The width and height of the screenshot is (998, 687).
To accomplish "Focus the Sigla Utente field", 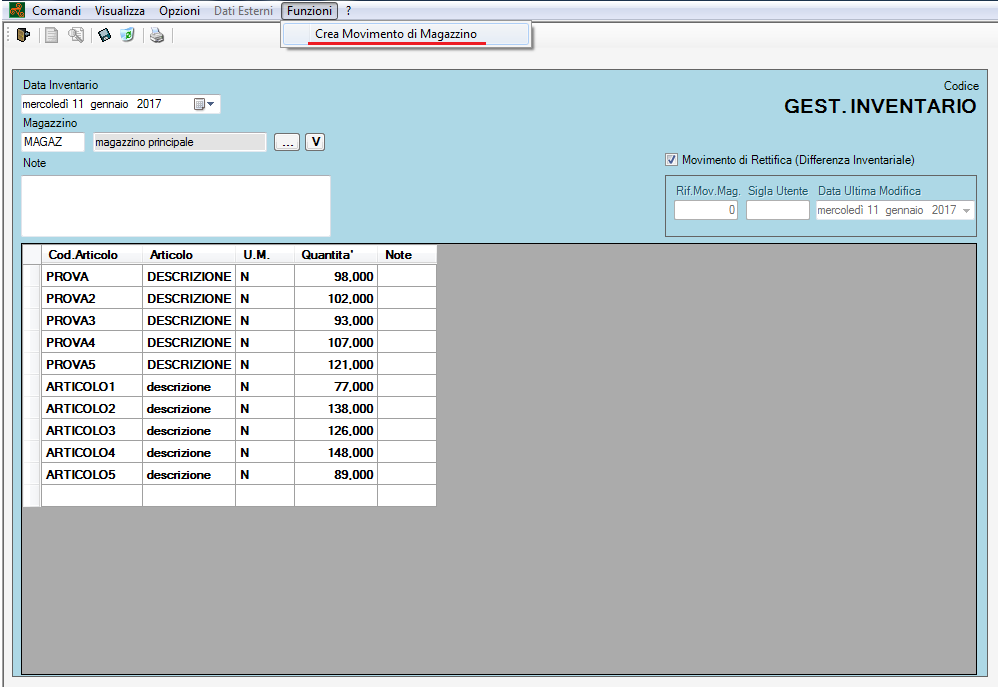I will pyautogui.click(x=777, y=210).
